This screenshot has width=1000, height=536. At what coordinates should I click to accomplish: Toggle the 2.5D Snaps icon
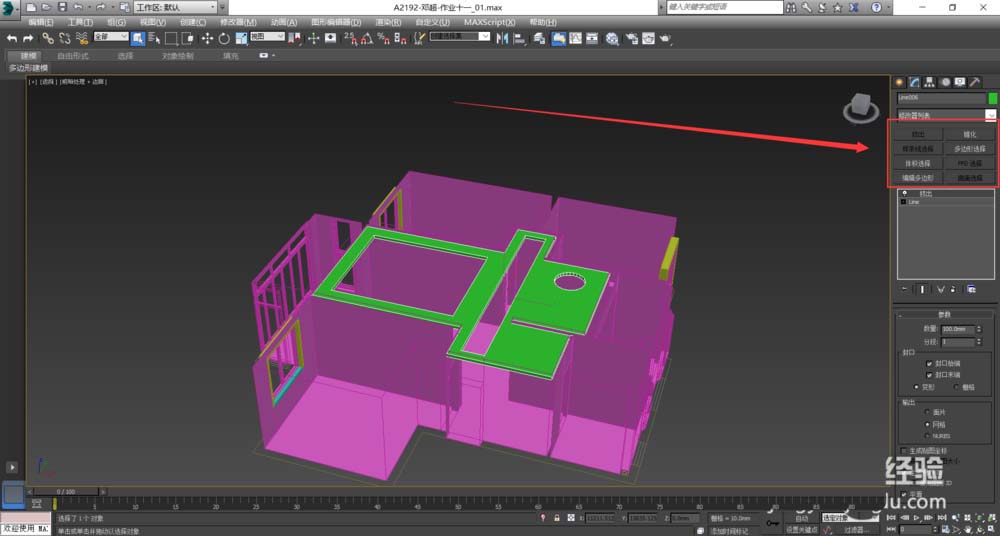click(x=350, y=38)
